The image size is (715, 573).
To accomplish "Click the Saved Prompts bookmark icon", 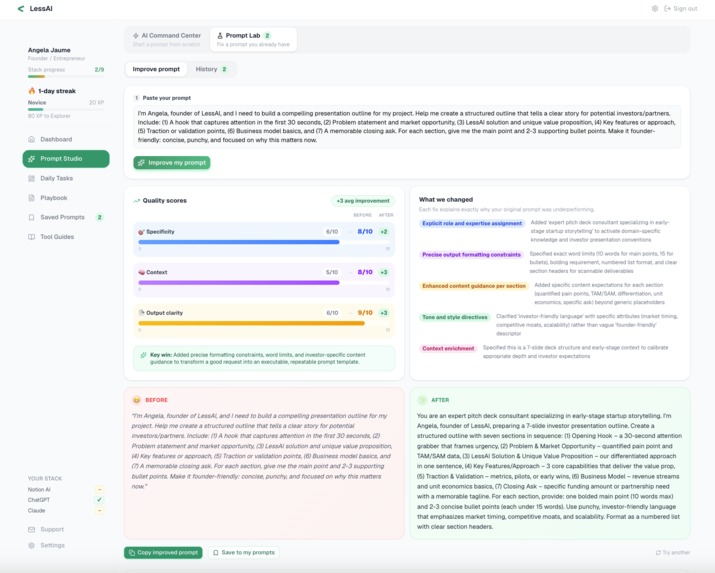I will (x=31, y=217).
